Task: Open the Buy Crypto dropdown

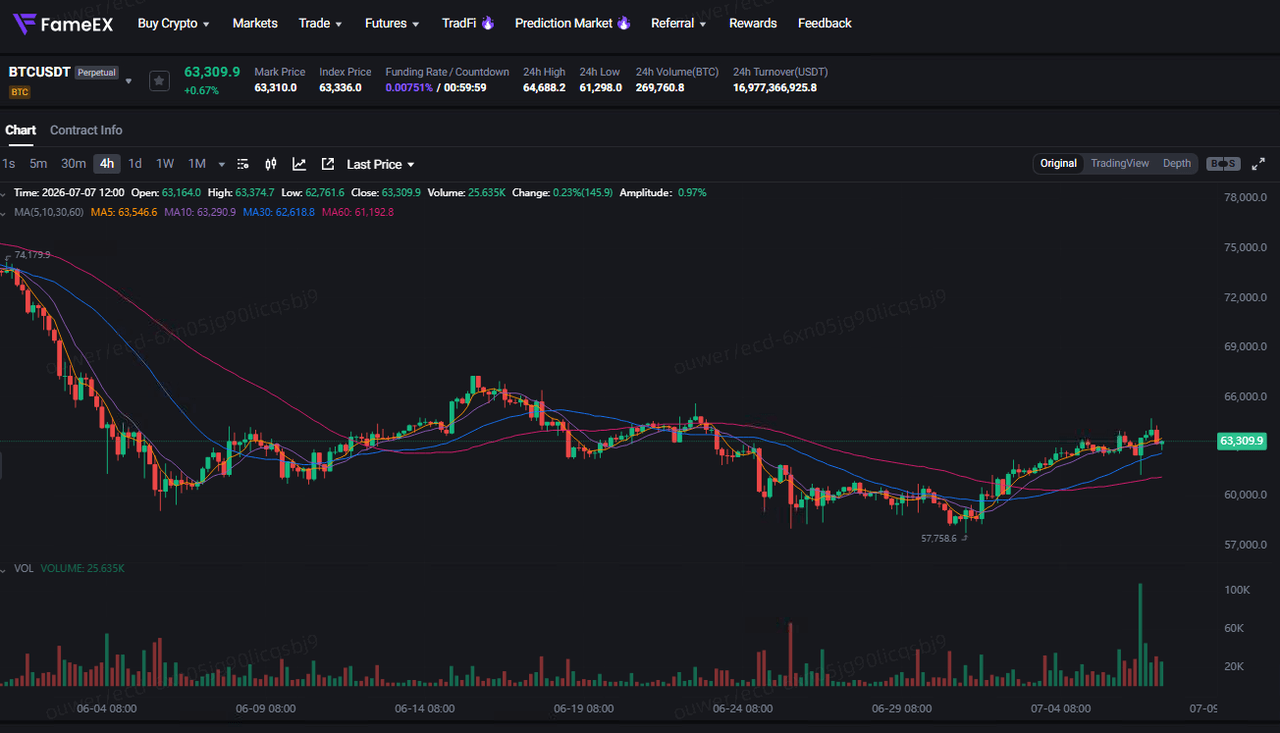Action: pos(173,23)
